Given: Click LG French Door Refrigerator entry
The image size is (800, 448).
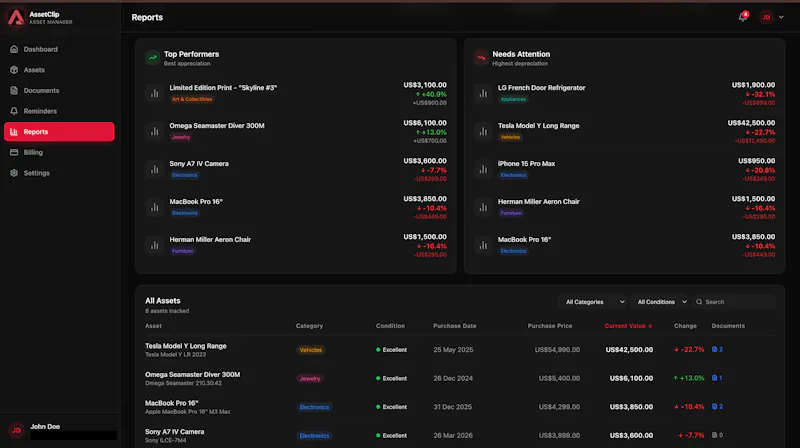Looking at the screenshot, I should pos(541,88).
